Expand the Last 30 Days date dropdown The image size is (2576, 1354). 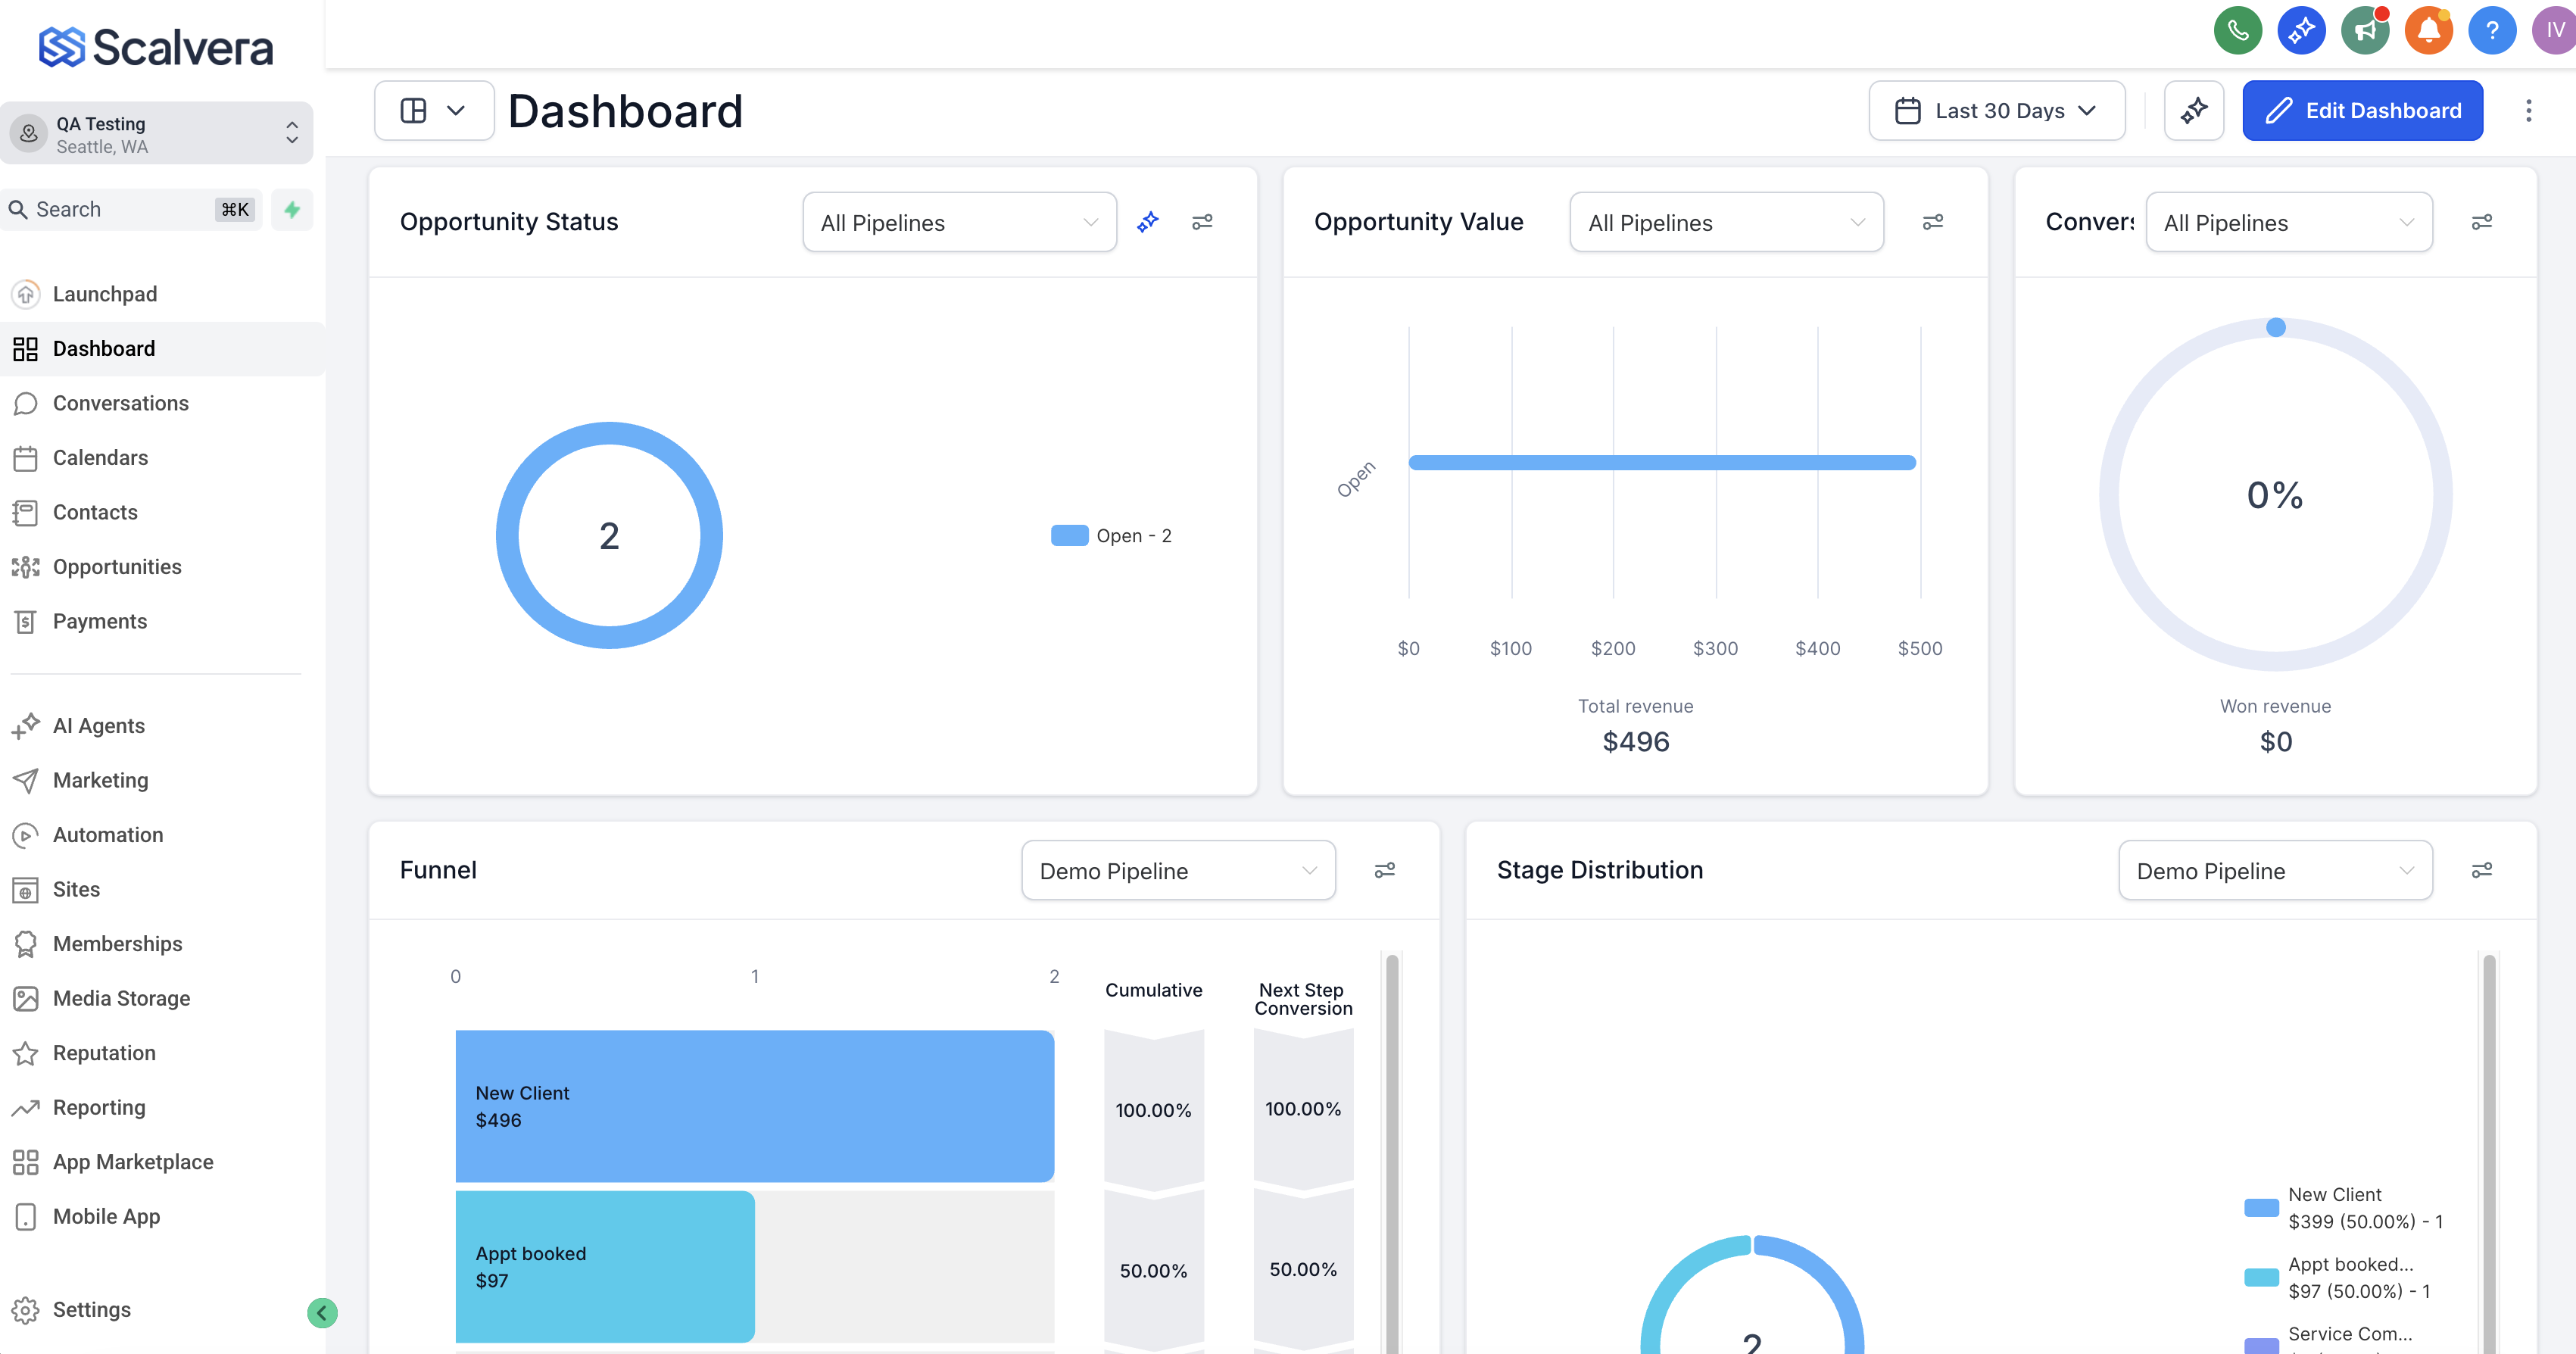pyautogui.click(x=1996, y=110)
